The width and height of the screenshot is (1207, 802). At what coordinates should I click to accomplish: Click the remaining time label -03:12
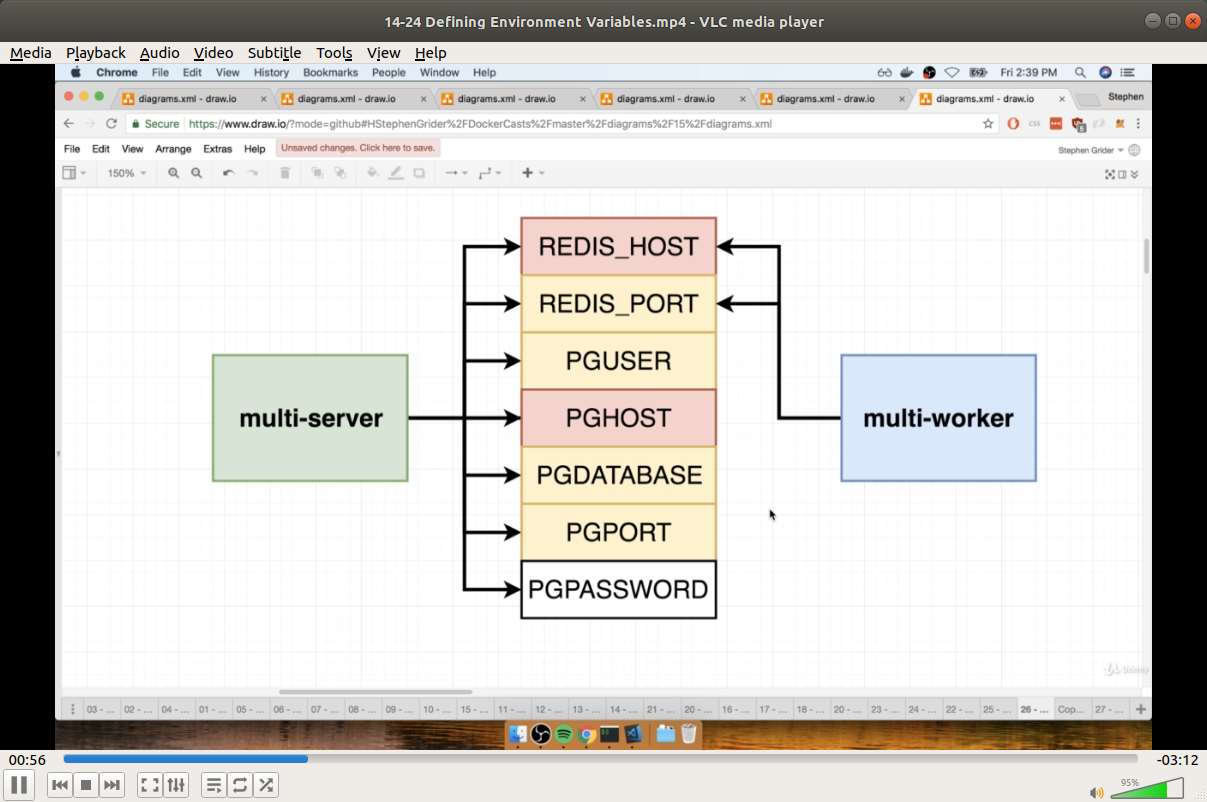1177,759
